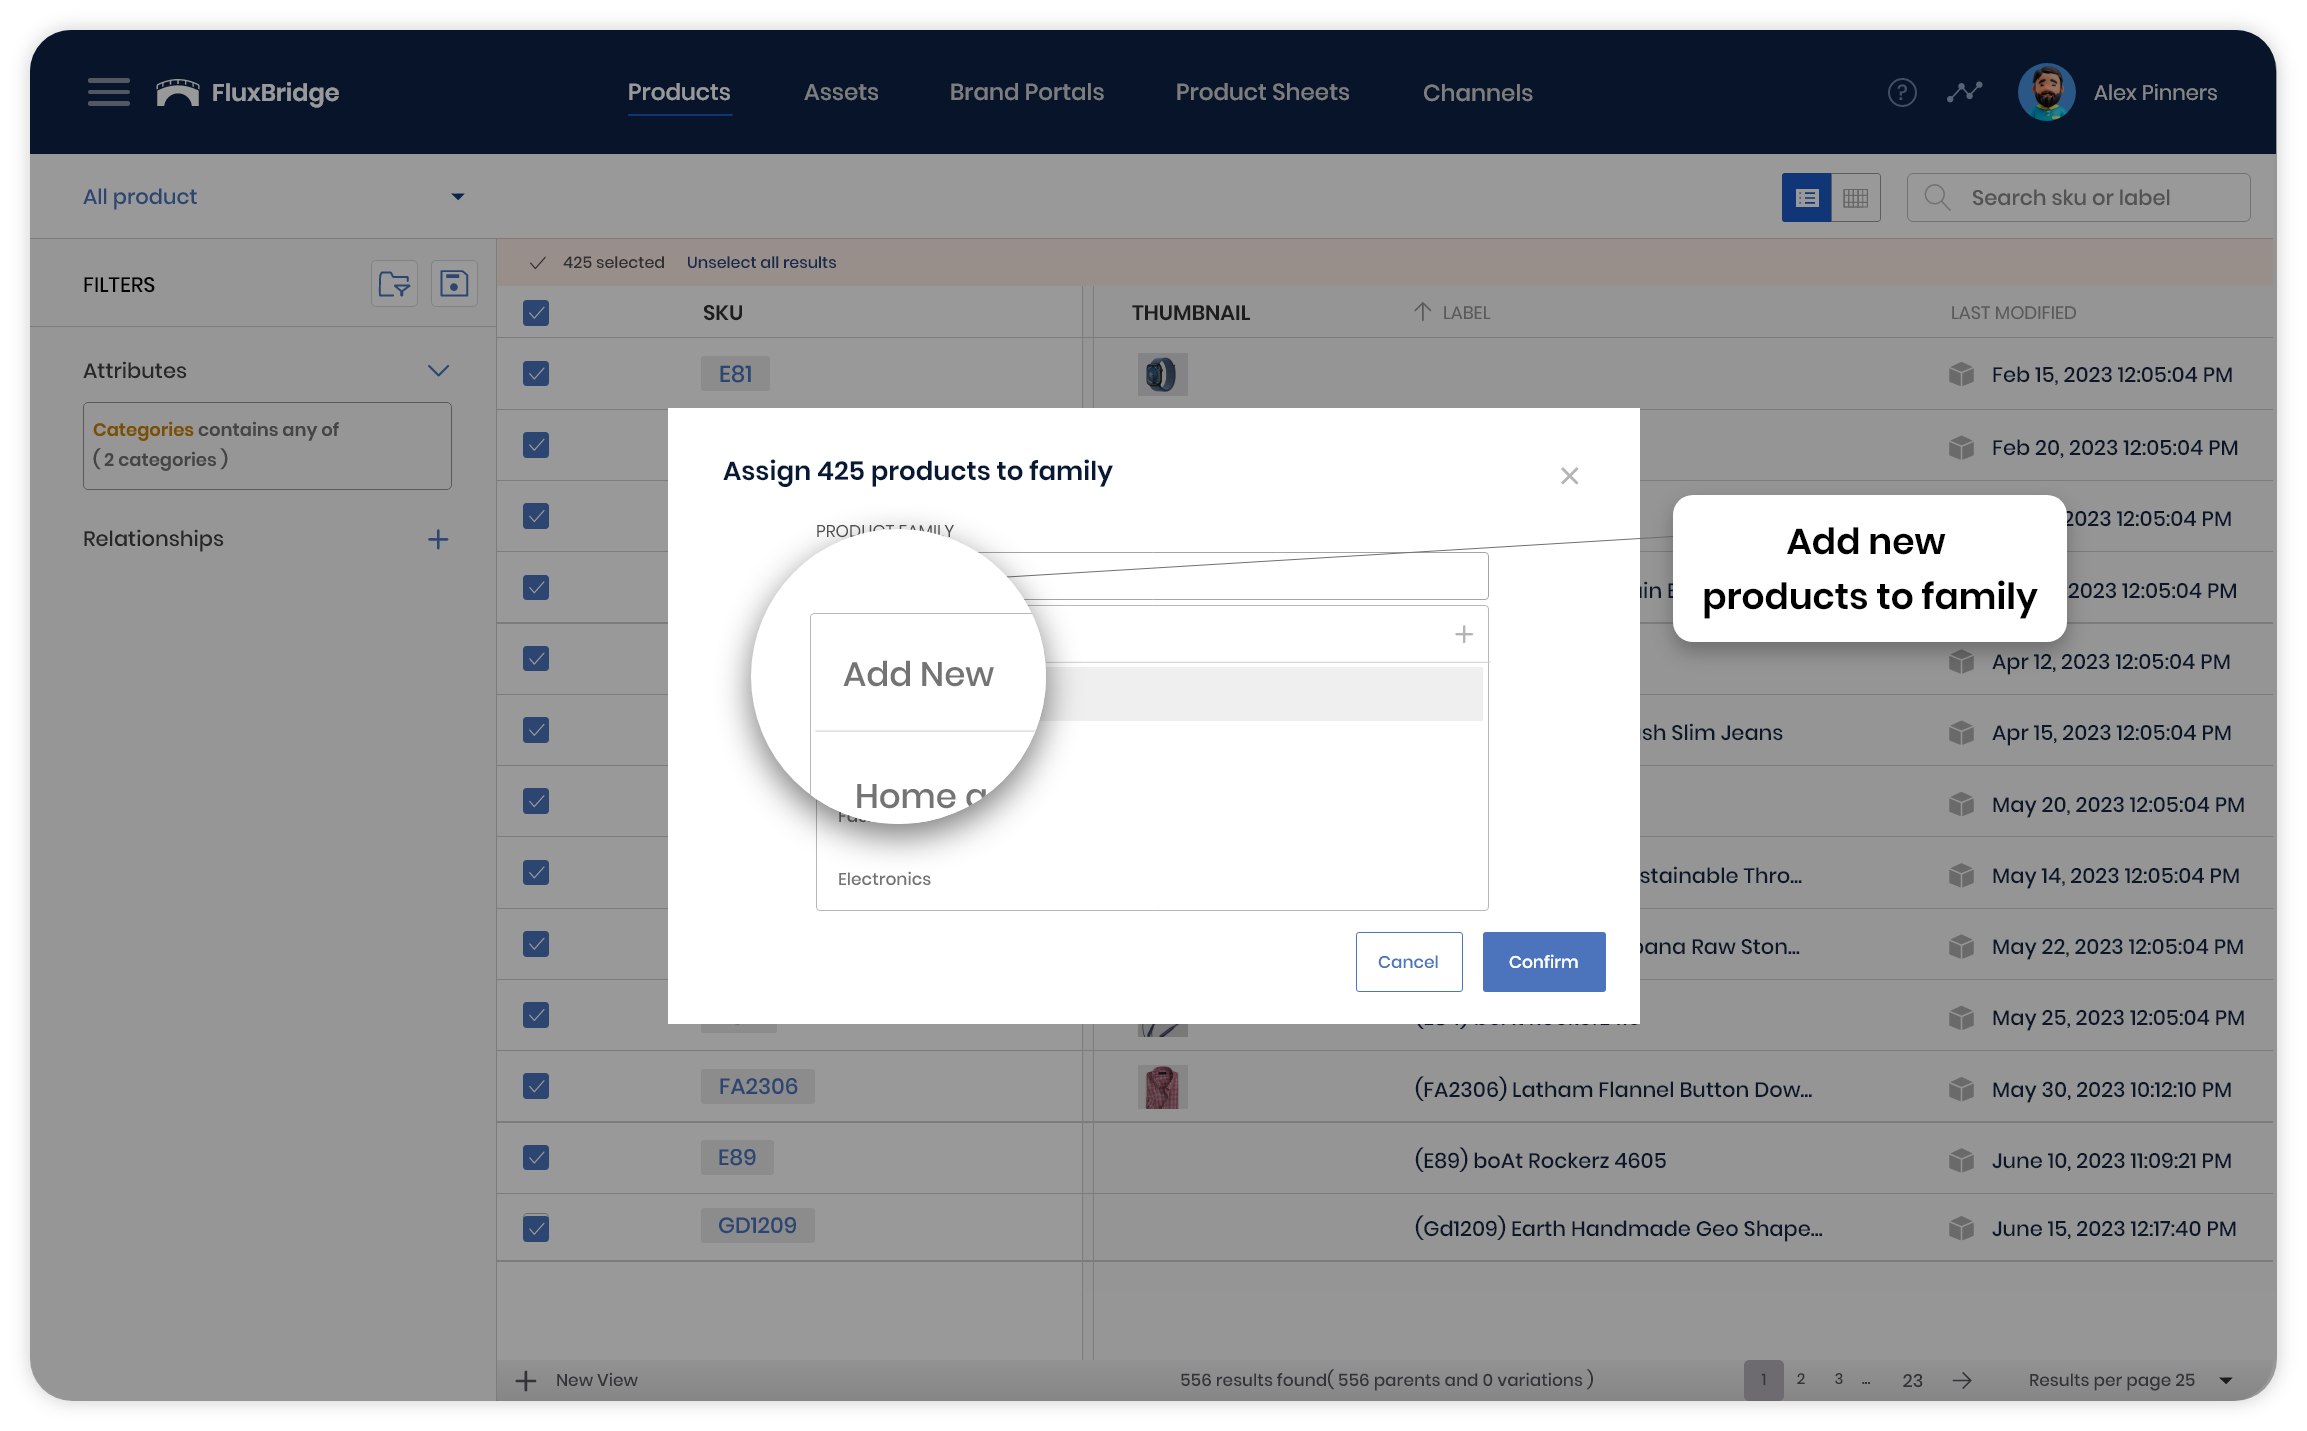
Task: Click Unselect all results link
Action: 761,263
